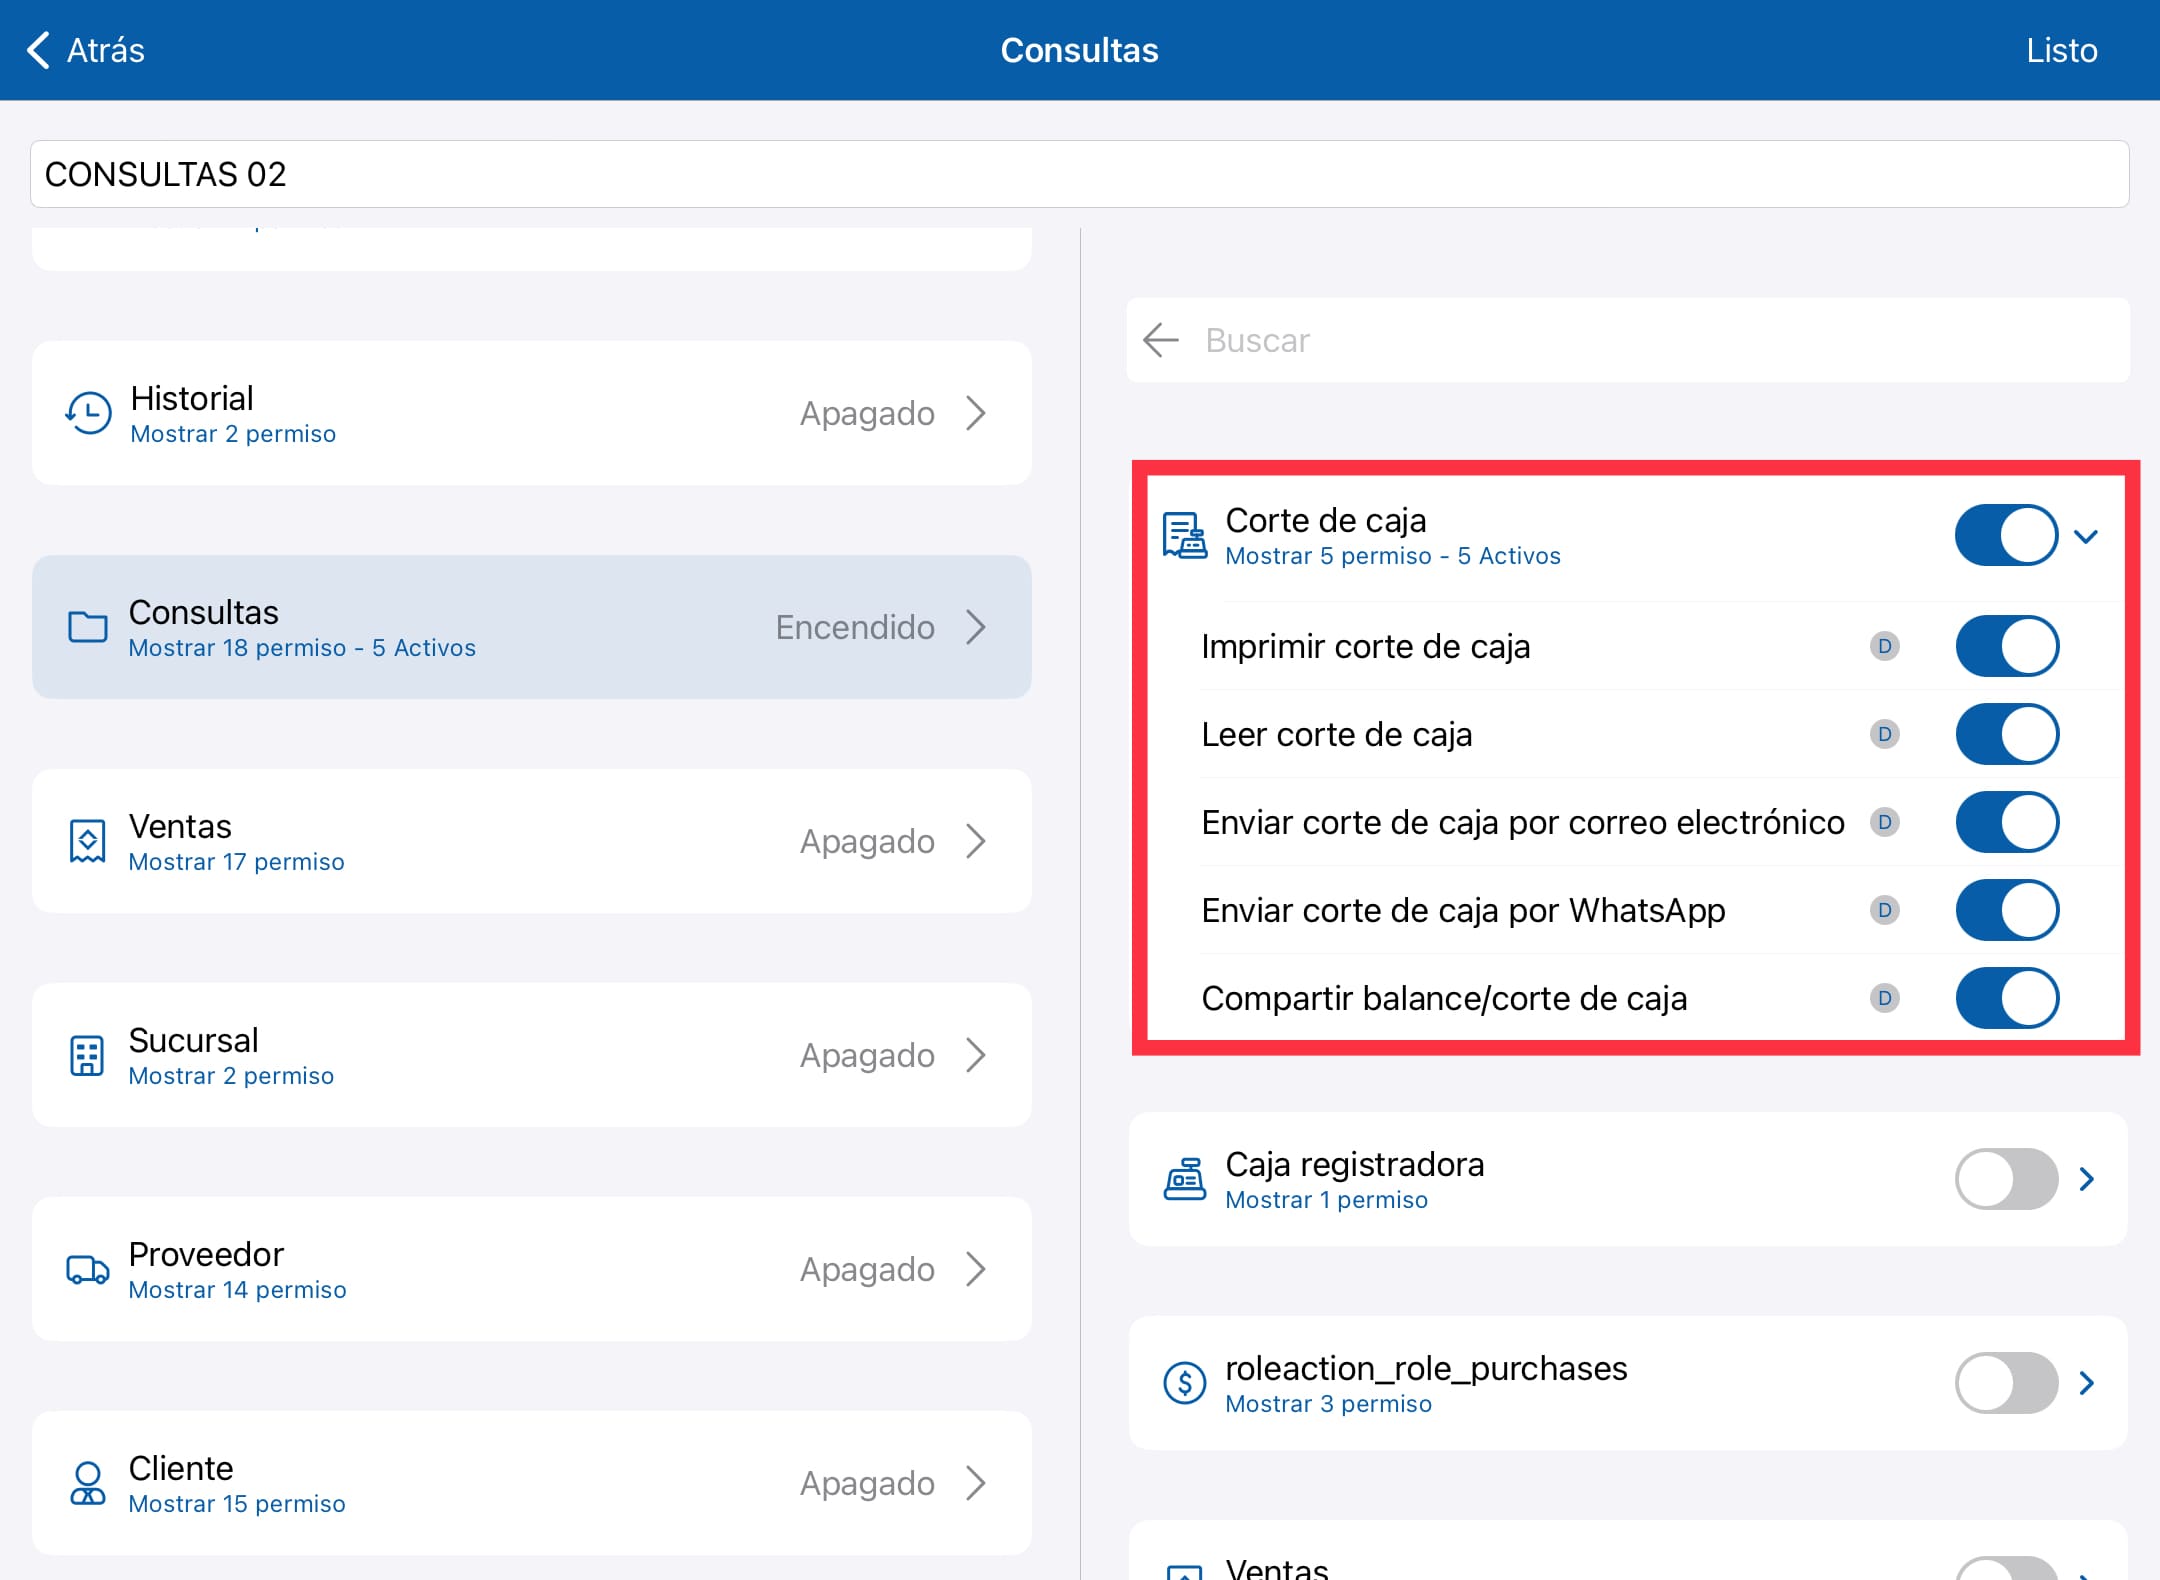Tap Mostrar 15 permiso under Cliente

(x=237, y=1504)
